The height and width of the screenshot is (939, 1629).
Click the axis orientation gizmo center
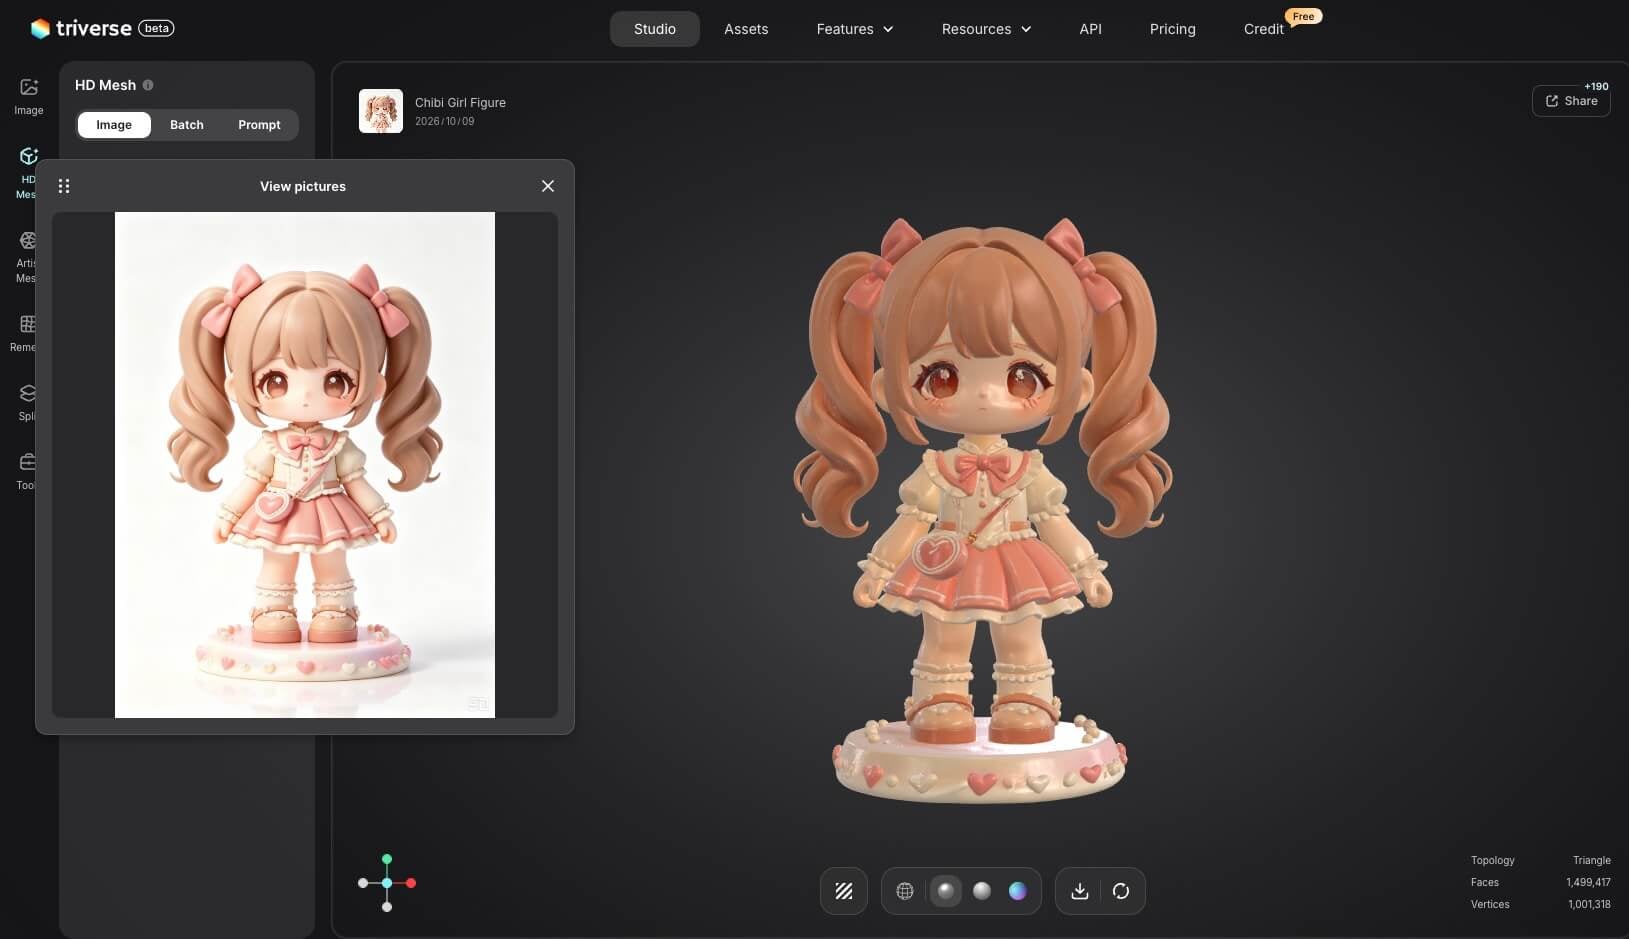(x=387, y=883)
